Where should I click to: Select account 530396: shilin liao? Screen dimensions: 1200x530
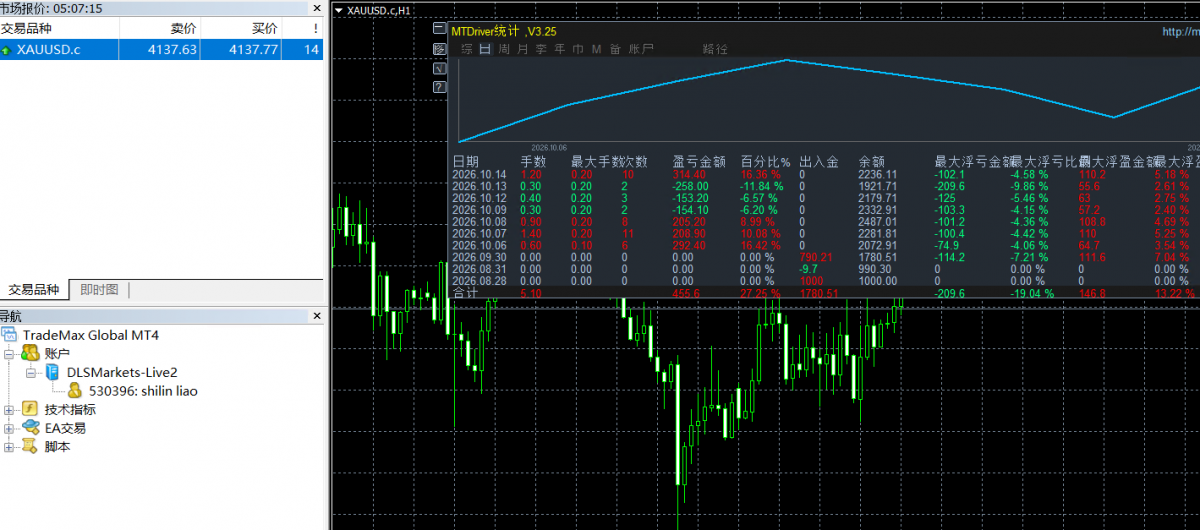(x=143, y=391)
